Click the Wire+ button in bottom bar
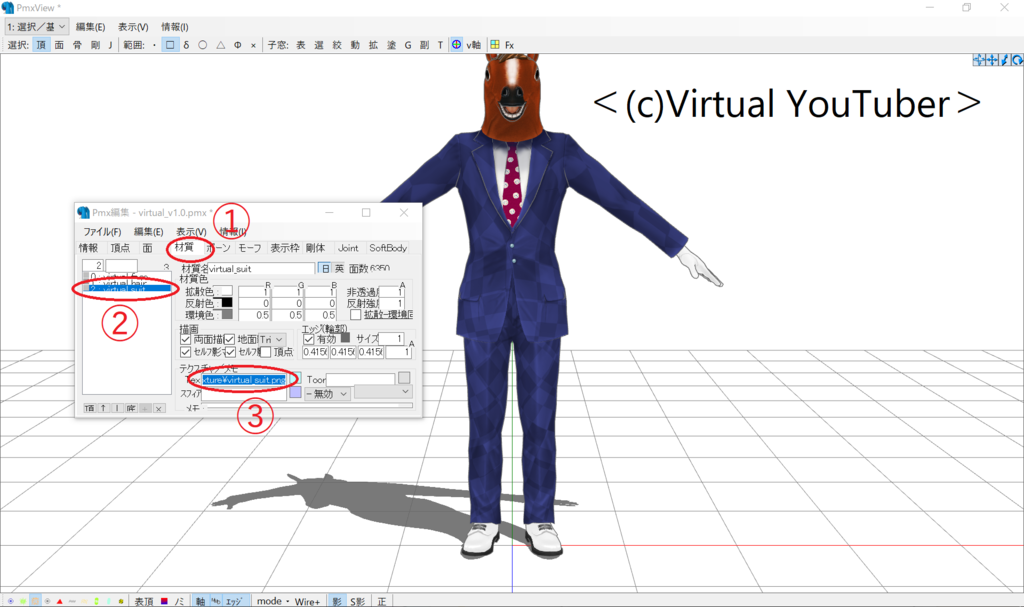Image resolution: width=1024 pixels, height=607 pixels. pos(307,601)
